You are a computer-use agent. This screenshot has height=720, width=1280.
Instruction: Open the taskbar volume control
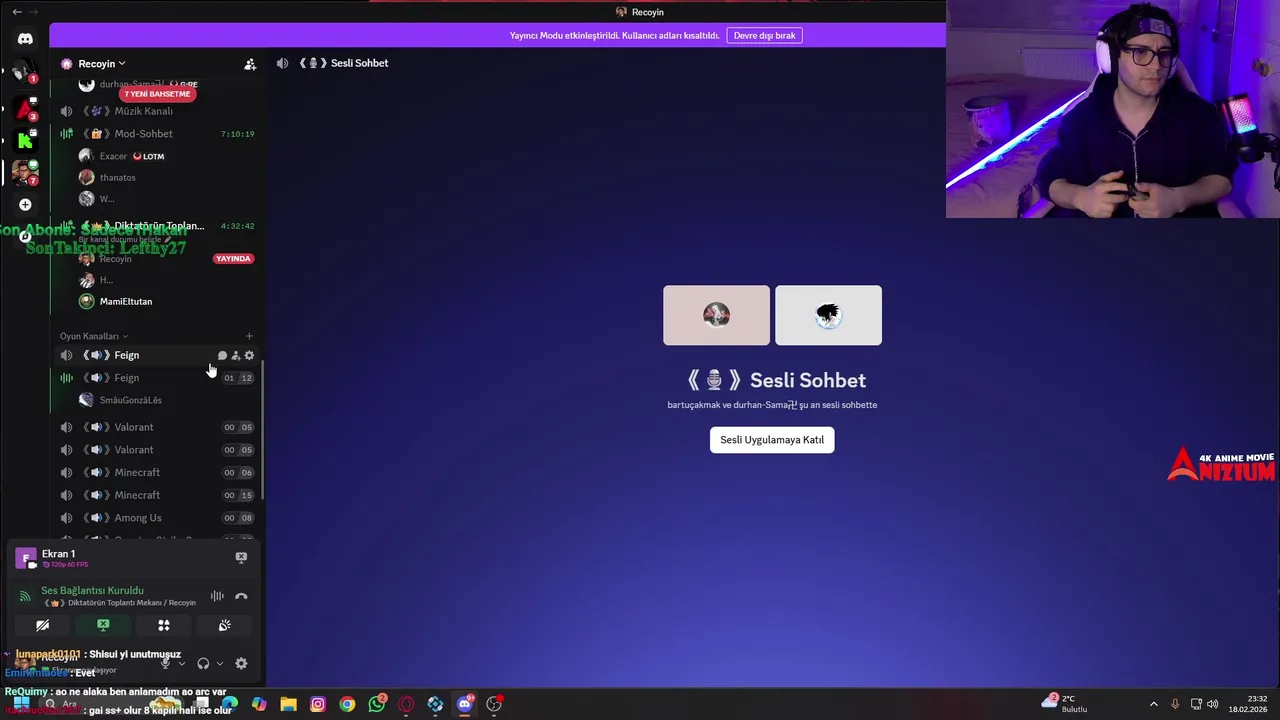(x=1213, y=704)
